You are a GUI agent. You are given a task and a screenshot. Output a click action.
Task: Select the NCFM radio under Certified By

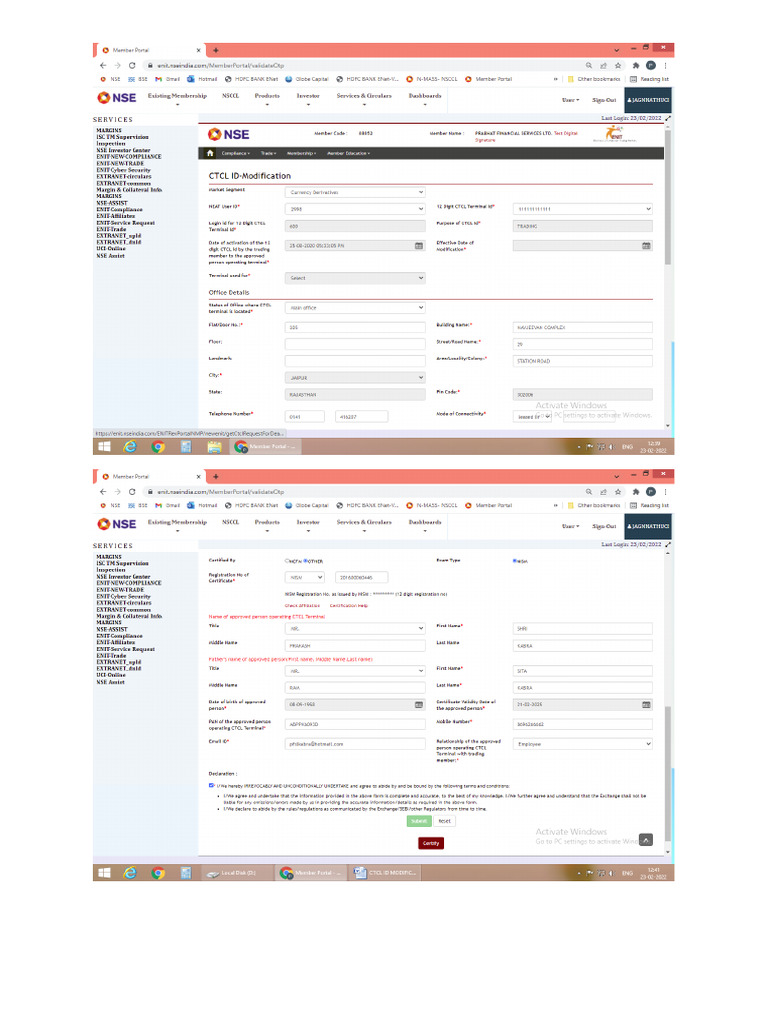[x=287, y=561]
